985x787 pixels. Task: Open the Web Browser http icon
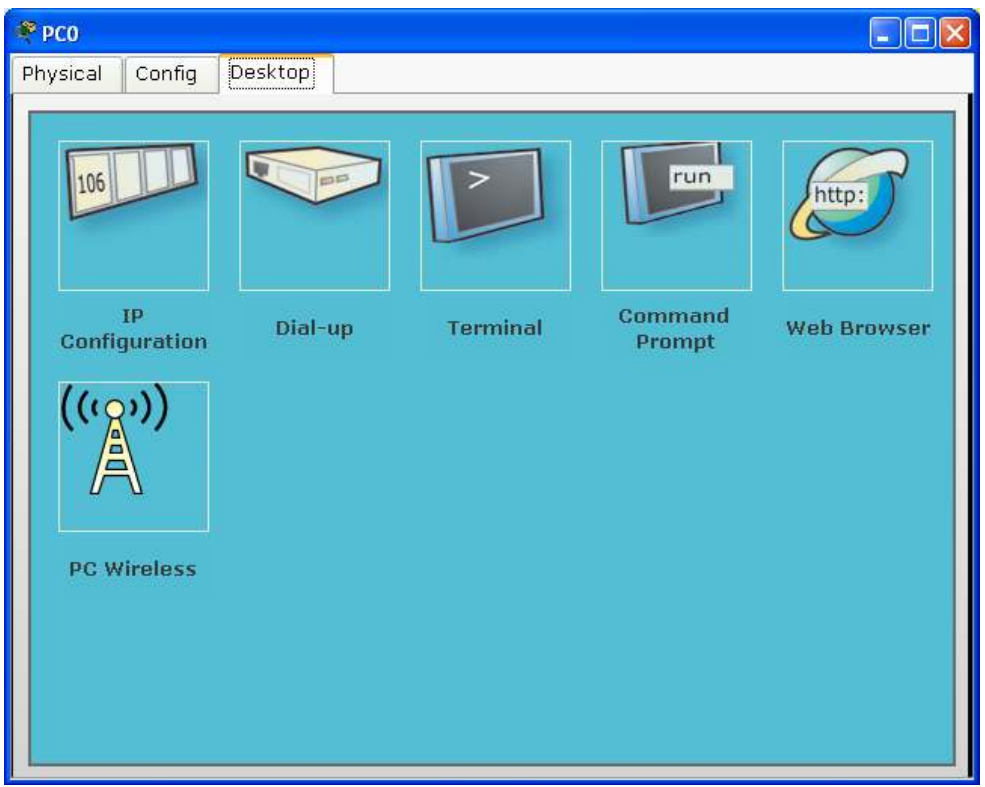[x=857, y=215]
